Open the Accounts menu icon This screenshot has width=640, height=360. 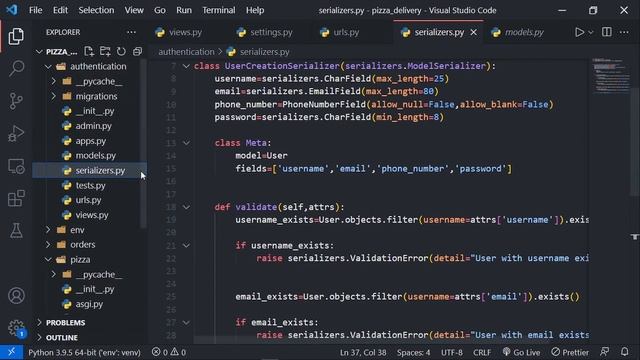pyautogui.click(x=16, y=296)
